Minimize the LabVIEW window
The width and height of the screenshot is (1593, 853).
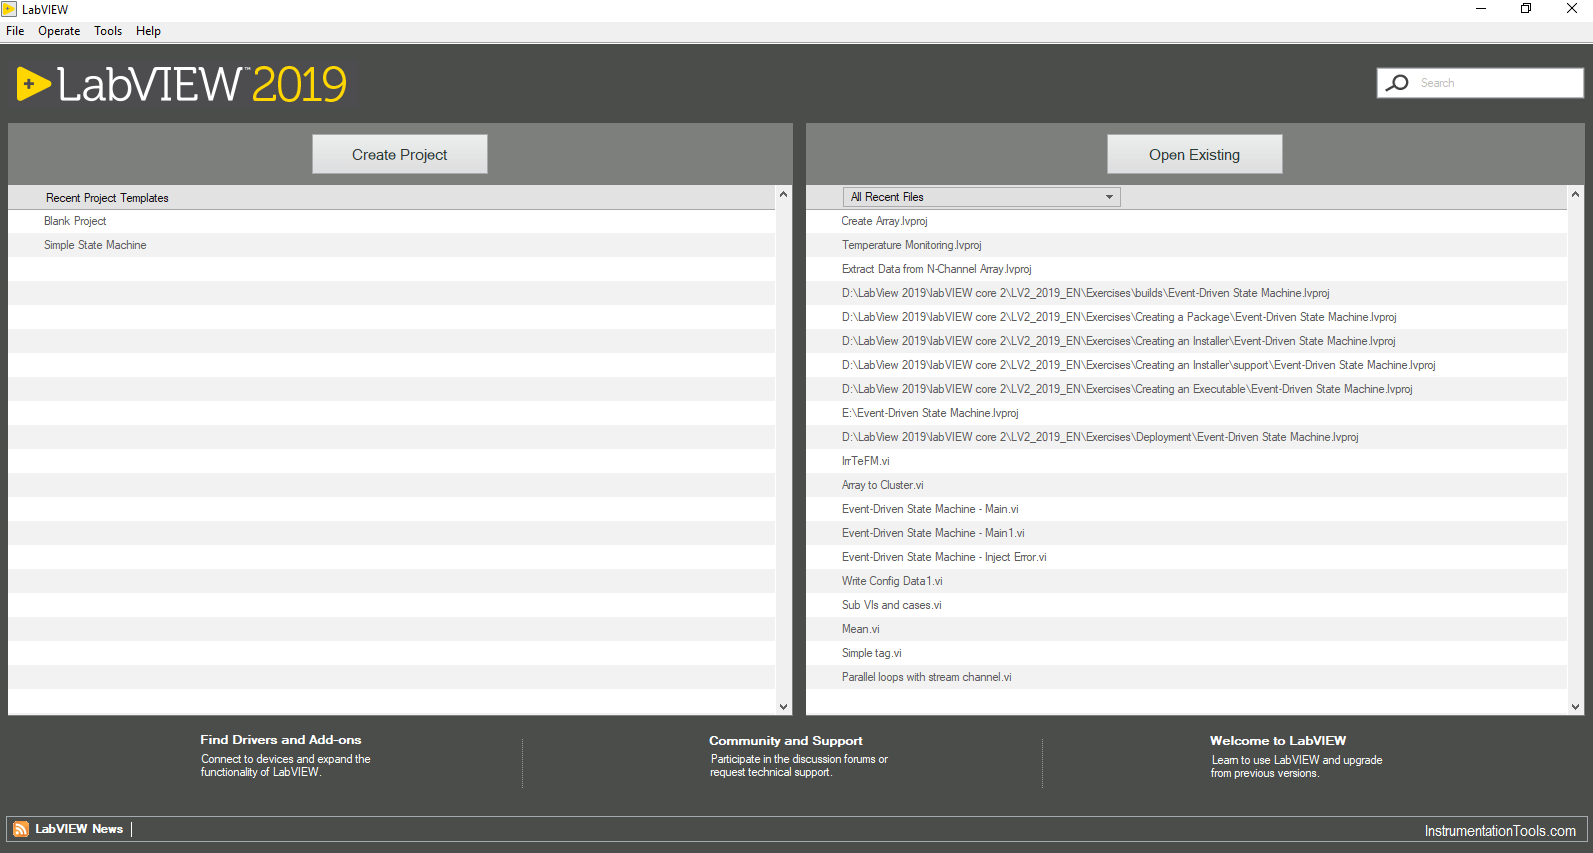click(x=1481, y=9)
